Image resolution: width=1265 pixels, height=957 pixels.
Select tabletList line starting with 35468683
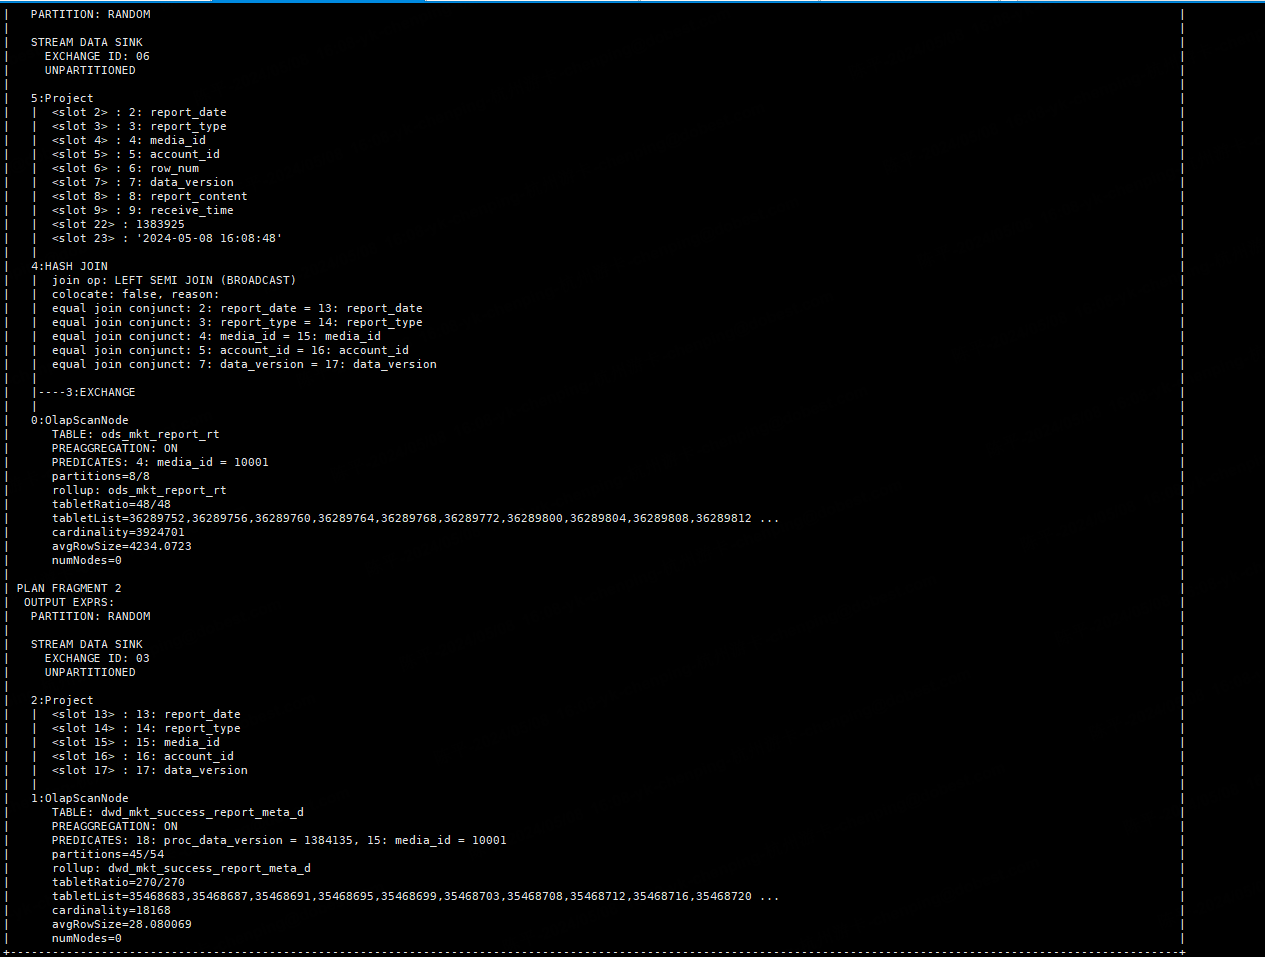415,896
